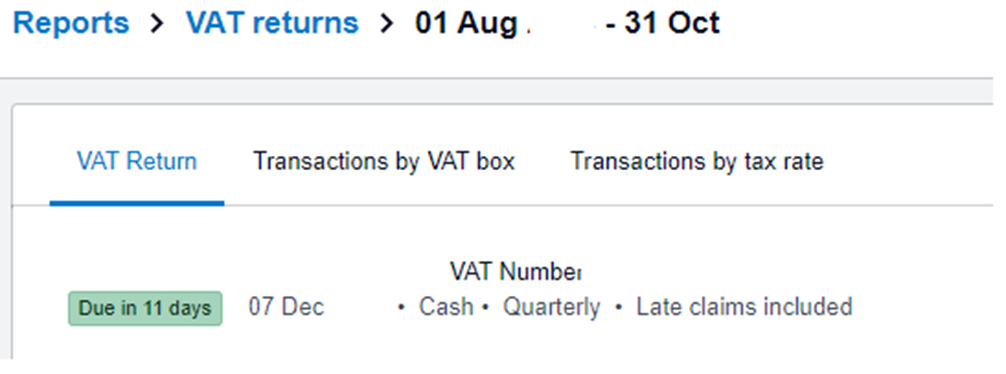Click the 31 Oct end date in title
Viewport: 1006px width, 374px height.
tap(672, 24)
